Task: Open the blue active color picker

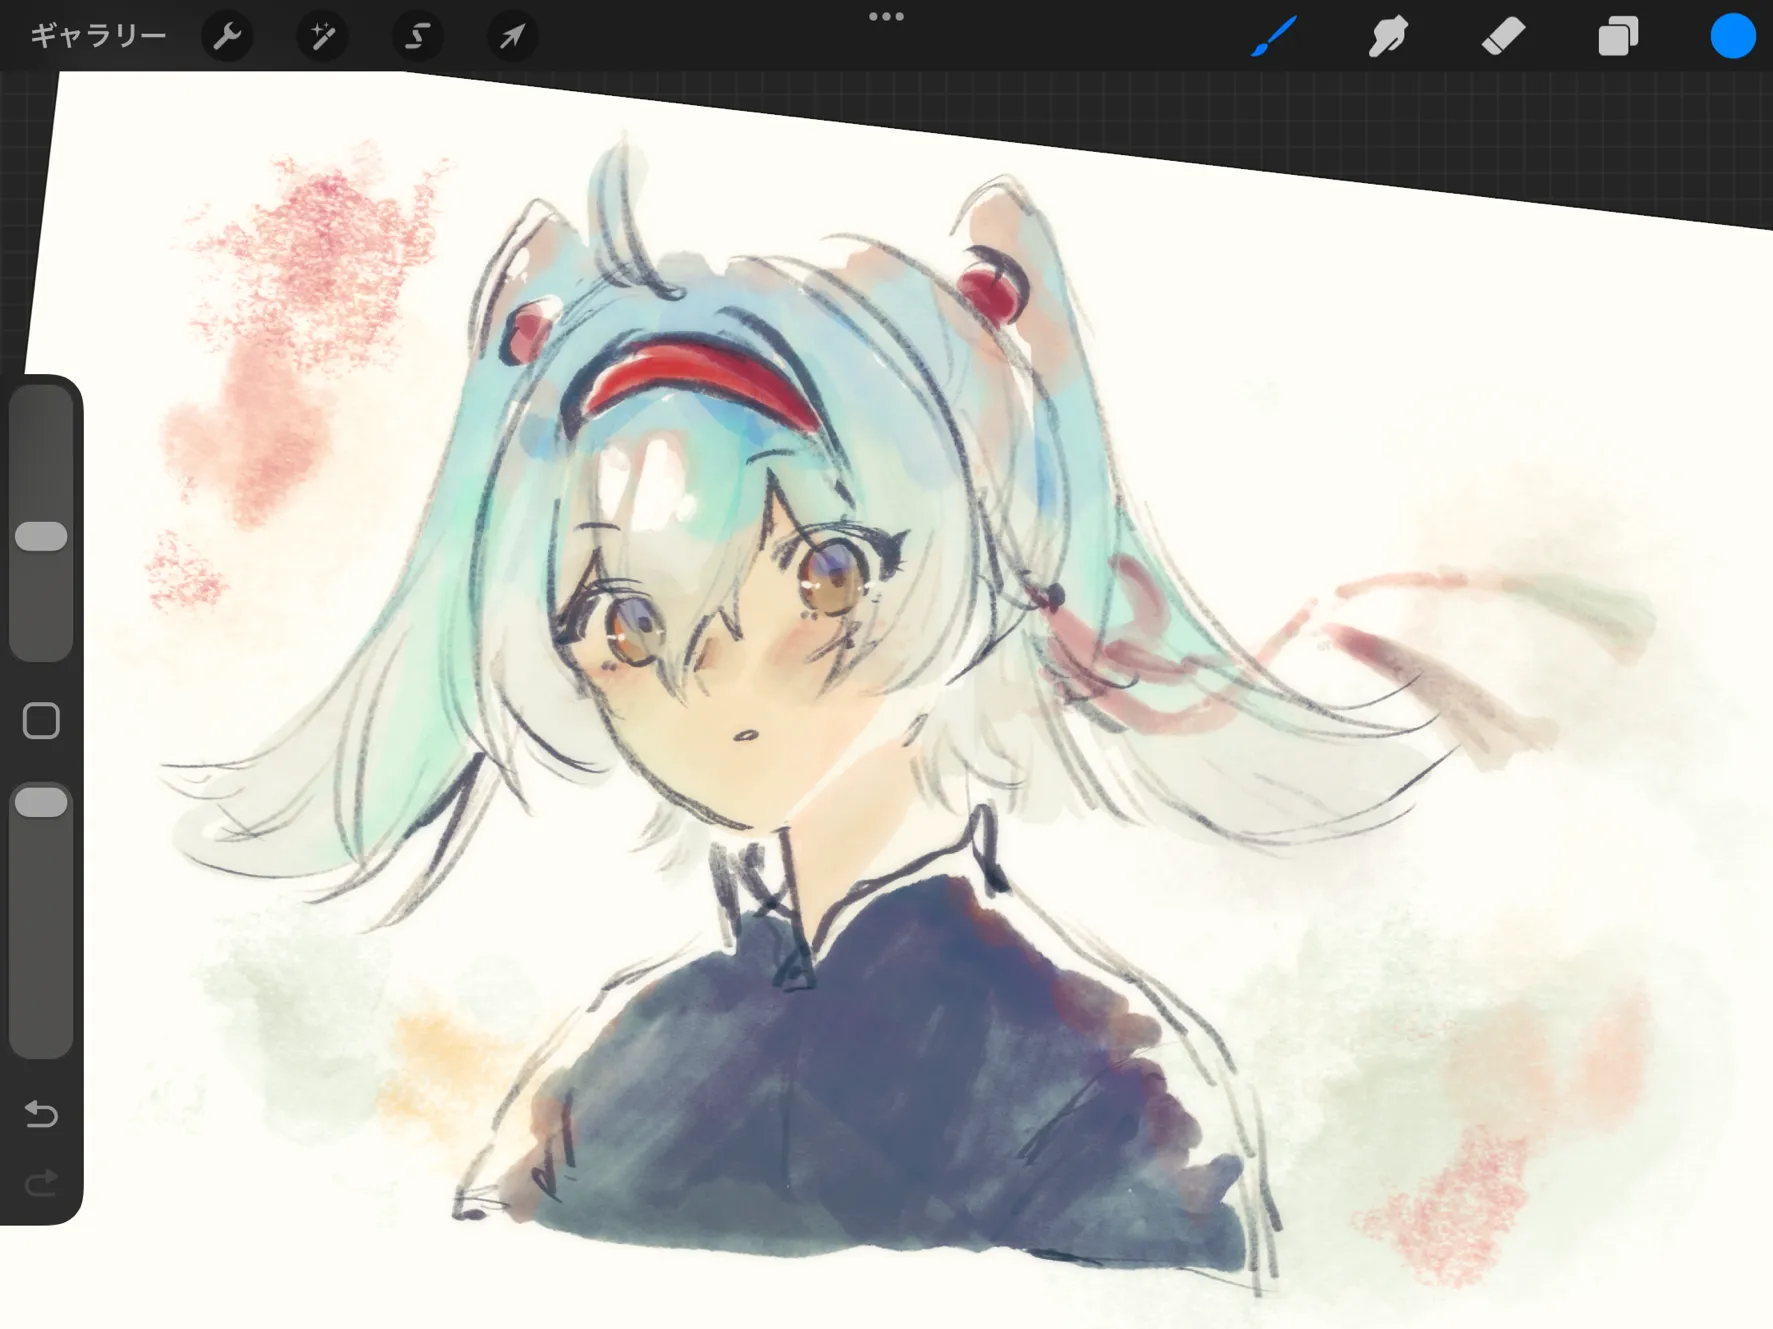Action: [x=1733, y=36]
